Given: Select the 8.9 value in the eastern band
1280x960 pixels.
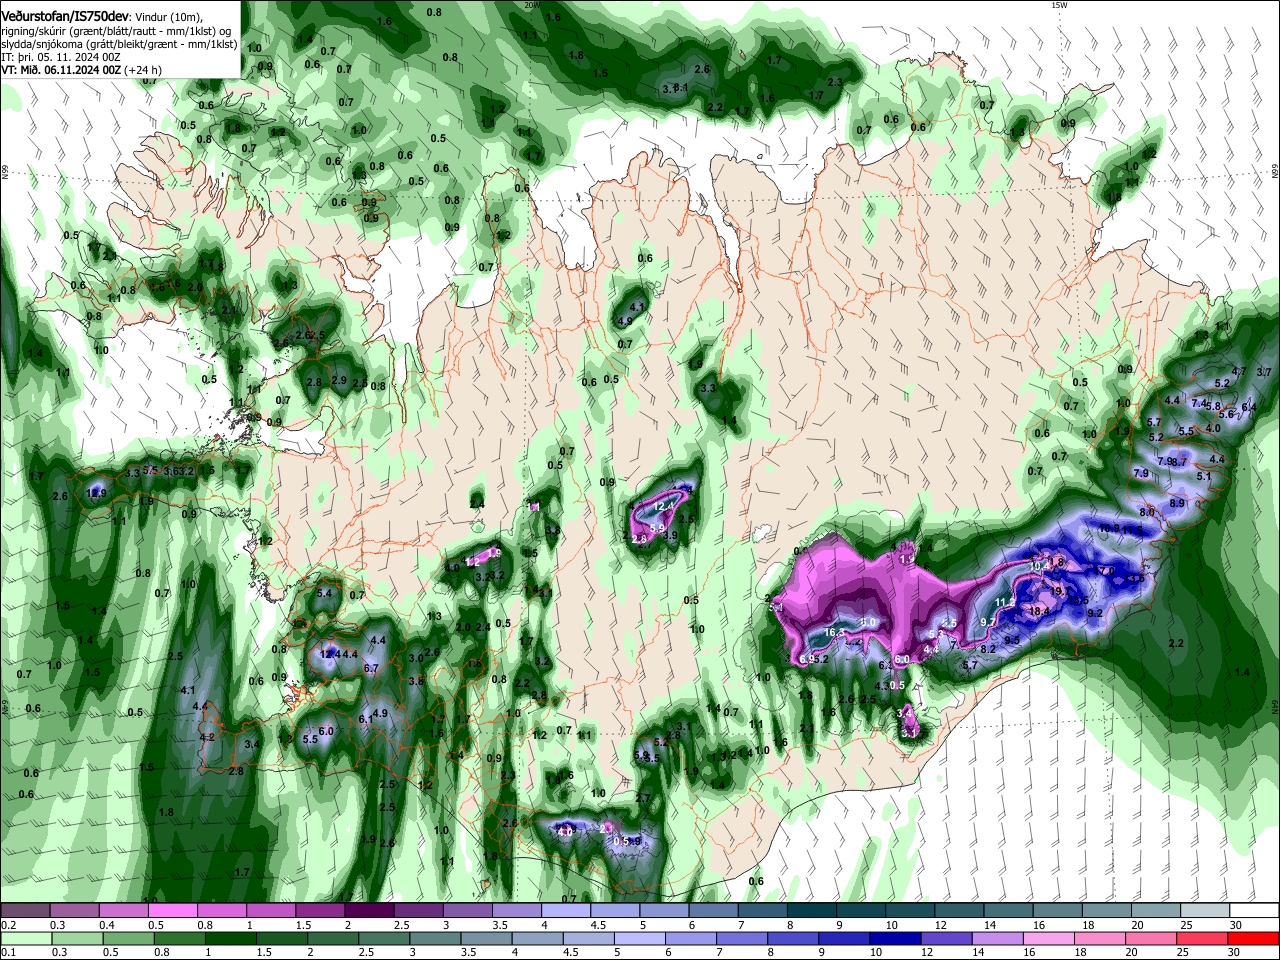Looking at the screenshot, I should click(1177, 503).
